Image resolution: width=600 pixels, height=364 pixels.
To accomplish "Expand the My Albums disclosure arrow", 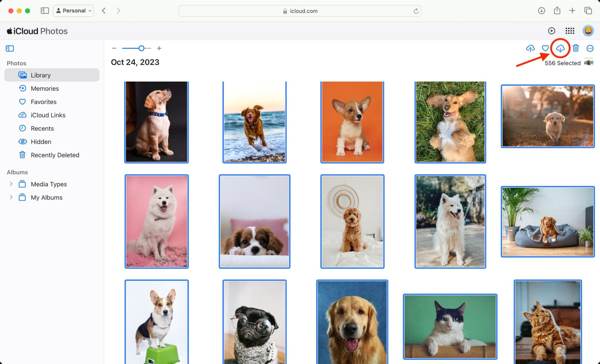I will click(11, 198).
